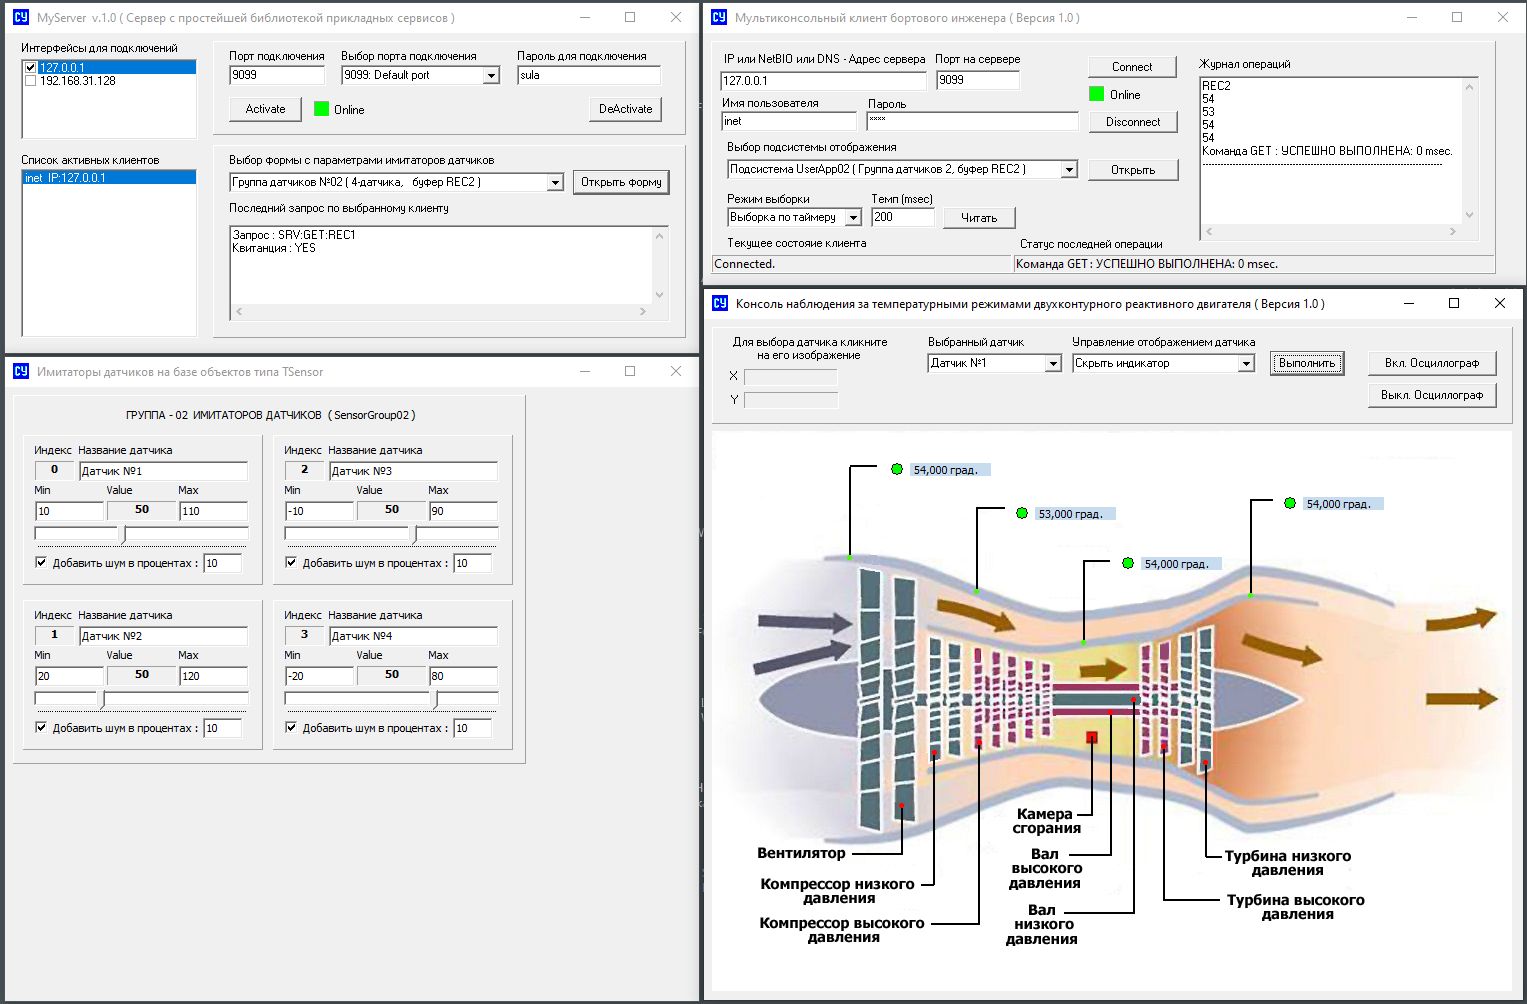
Task: Expand the 'Подсистема UserApp02' subsystem dropdown
Action: 1069,170
